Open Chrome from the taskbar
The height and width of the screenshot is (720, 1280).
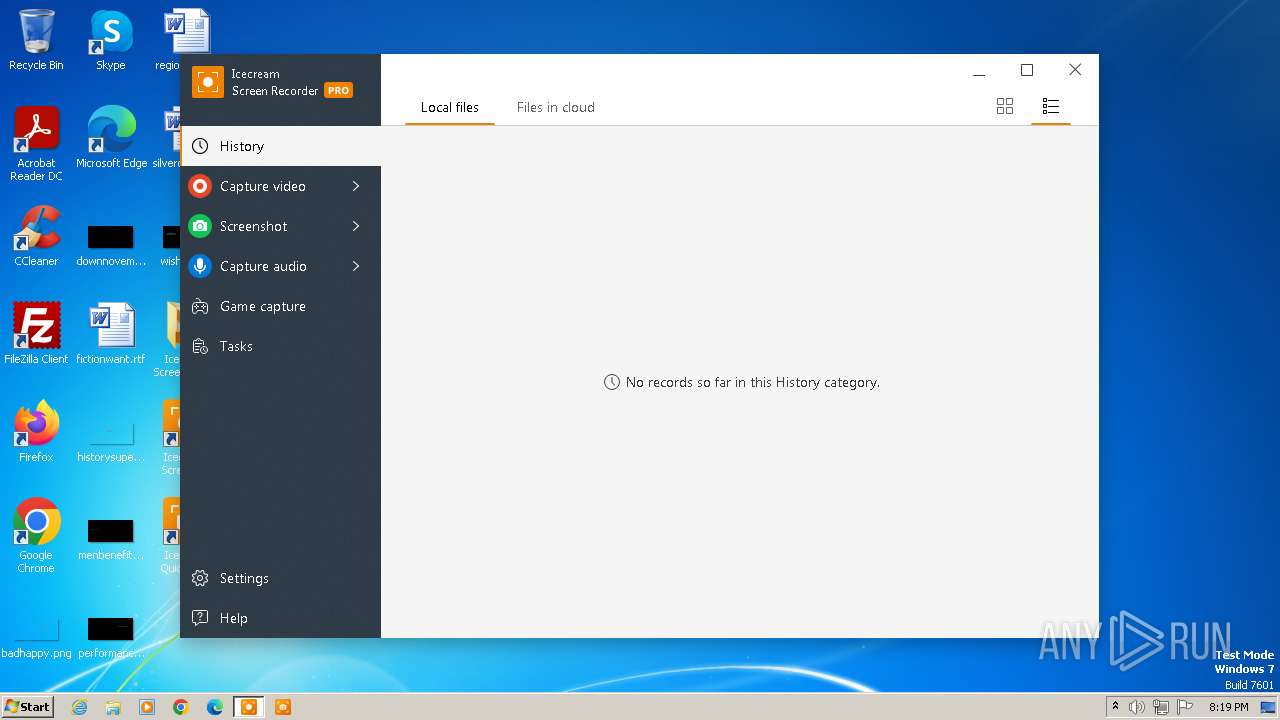[181, 707]
